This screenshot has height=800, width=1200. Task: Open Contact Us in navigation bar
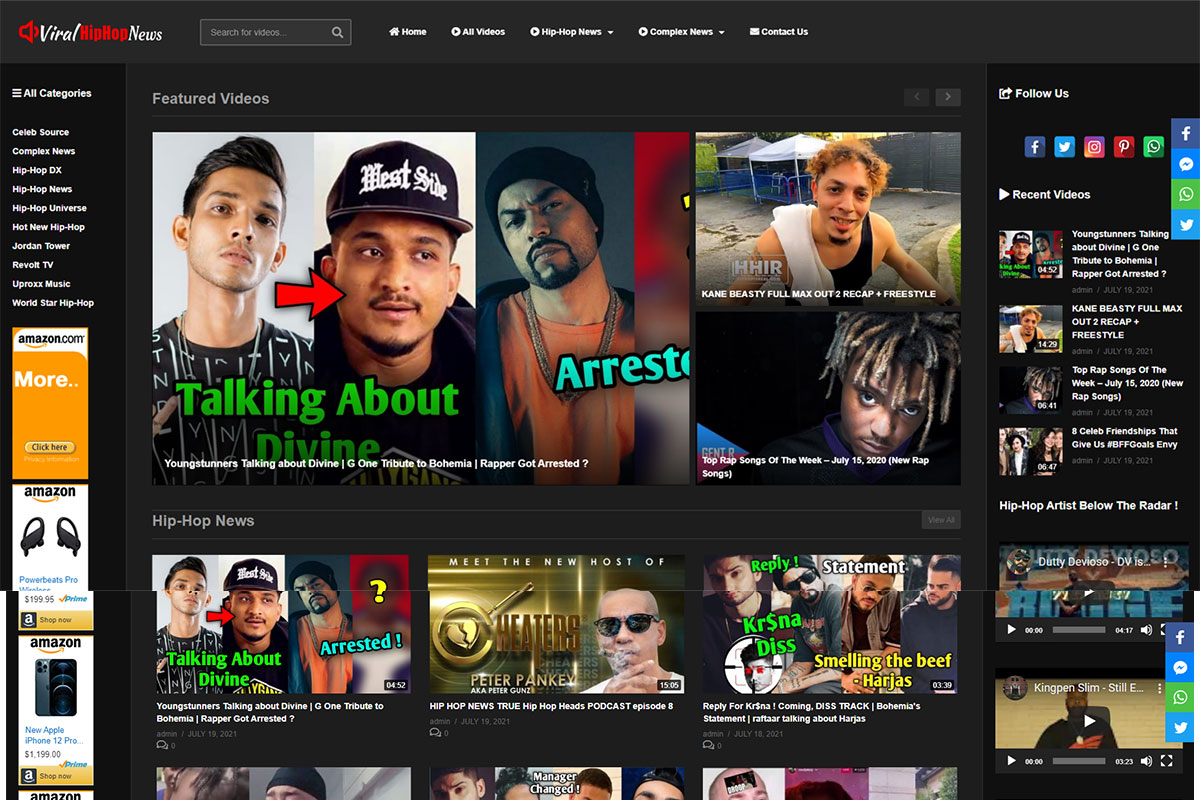pyautogui.click(x=779, y=32)
